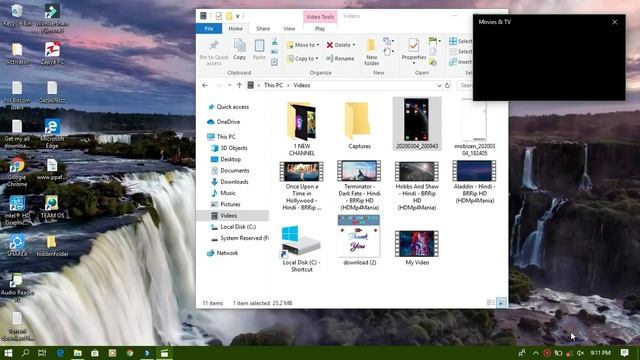Click inside the Explorer search box

point(464,85)
